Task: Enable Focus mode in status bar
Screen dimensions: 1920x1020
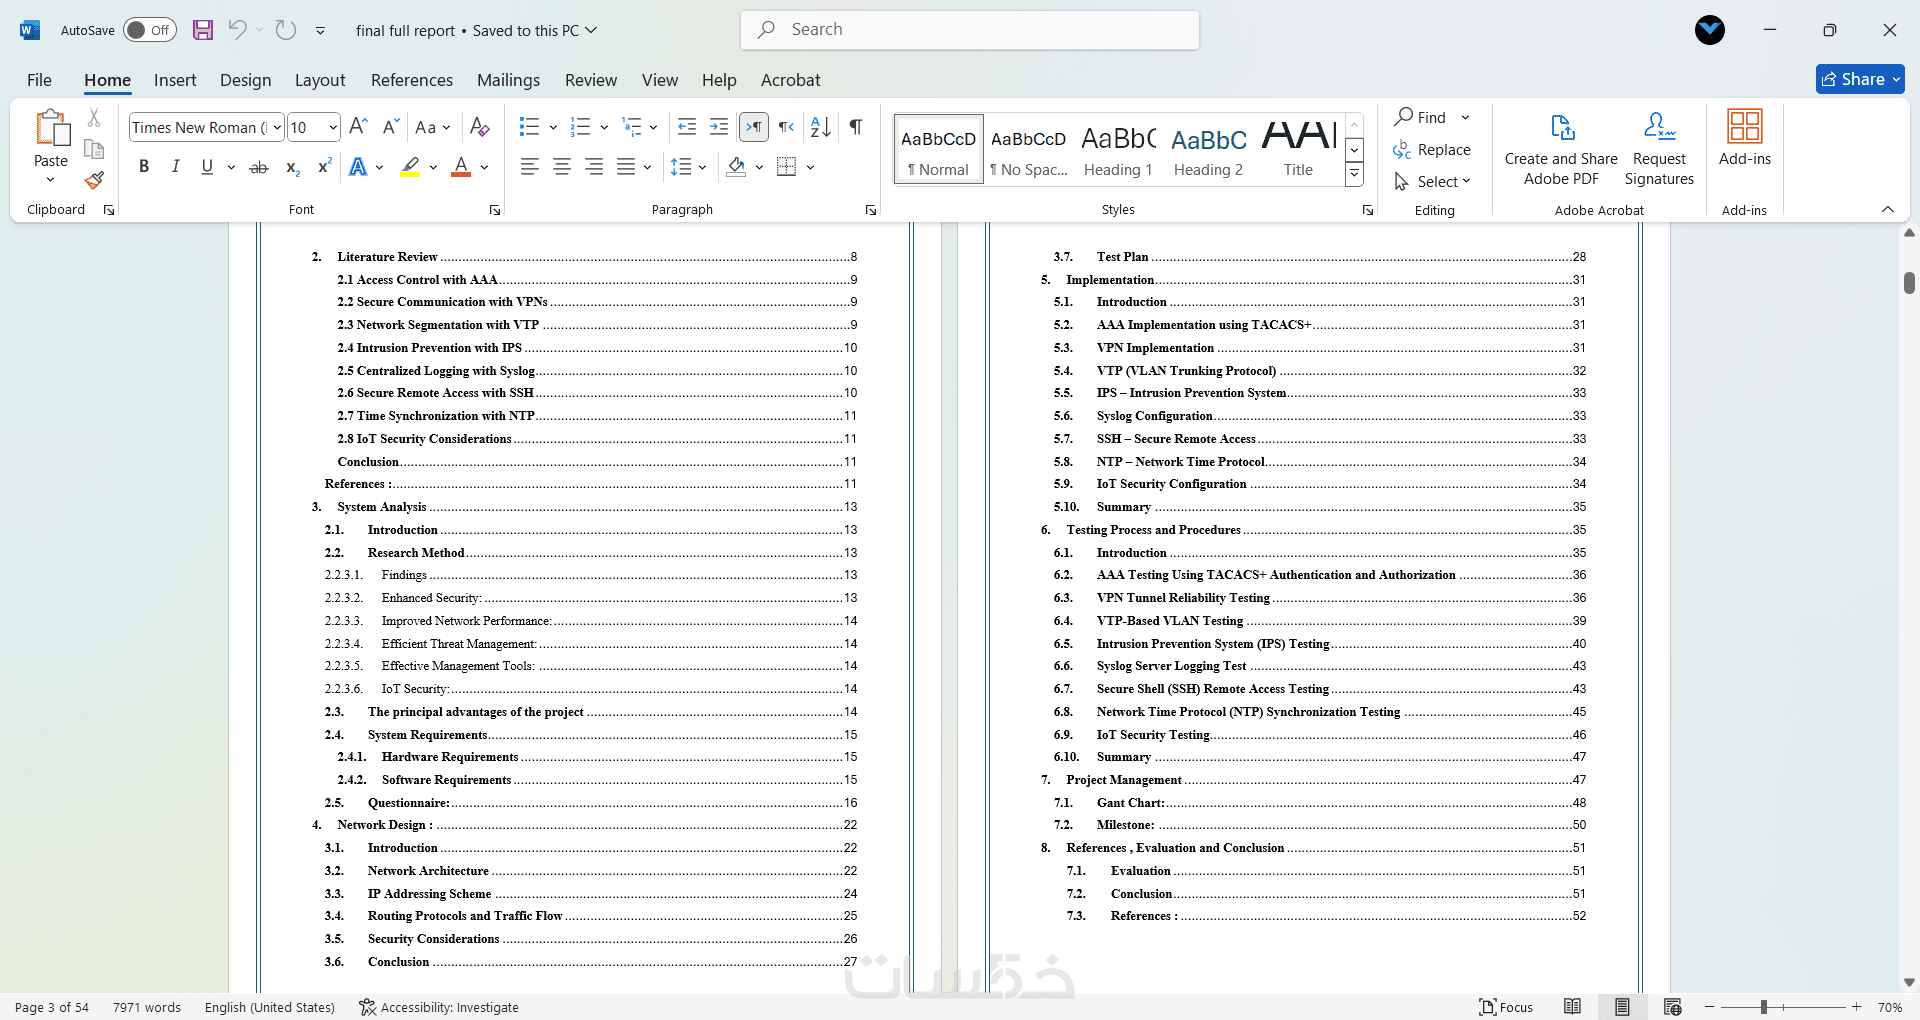Action: [1506, 1007]
